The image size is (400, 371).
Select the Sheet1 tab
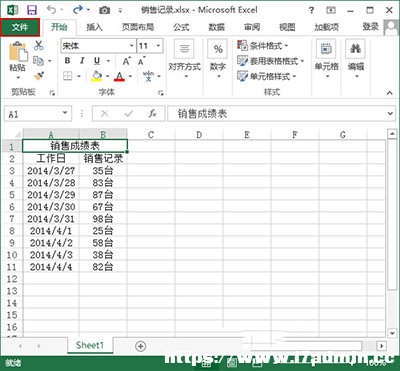click(x=90, y=345)
